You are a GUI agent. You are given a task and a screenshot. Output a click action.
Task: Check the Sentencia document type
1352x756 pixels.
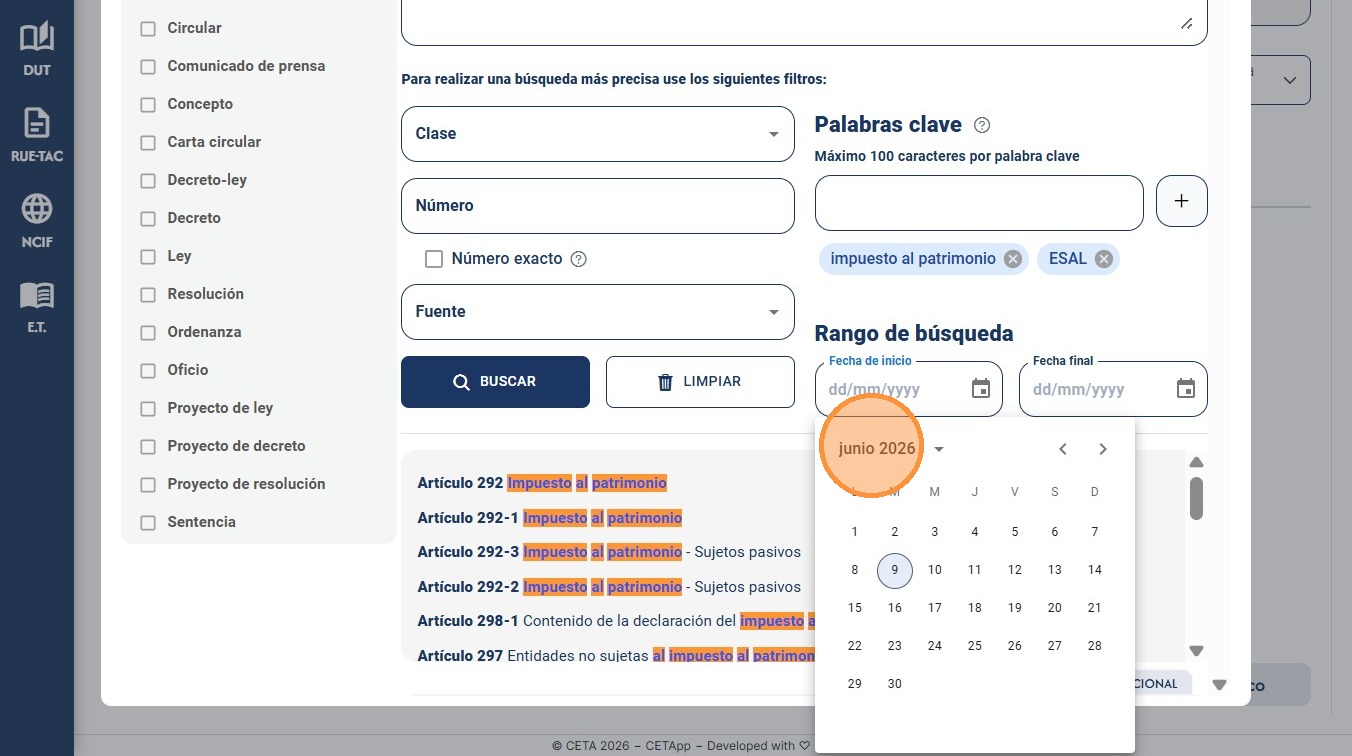(148, 523)
